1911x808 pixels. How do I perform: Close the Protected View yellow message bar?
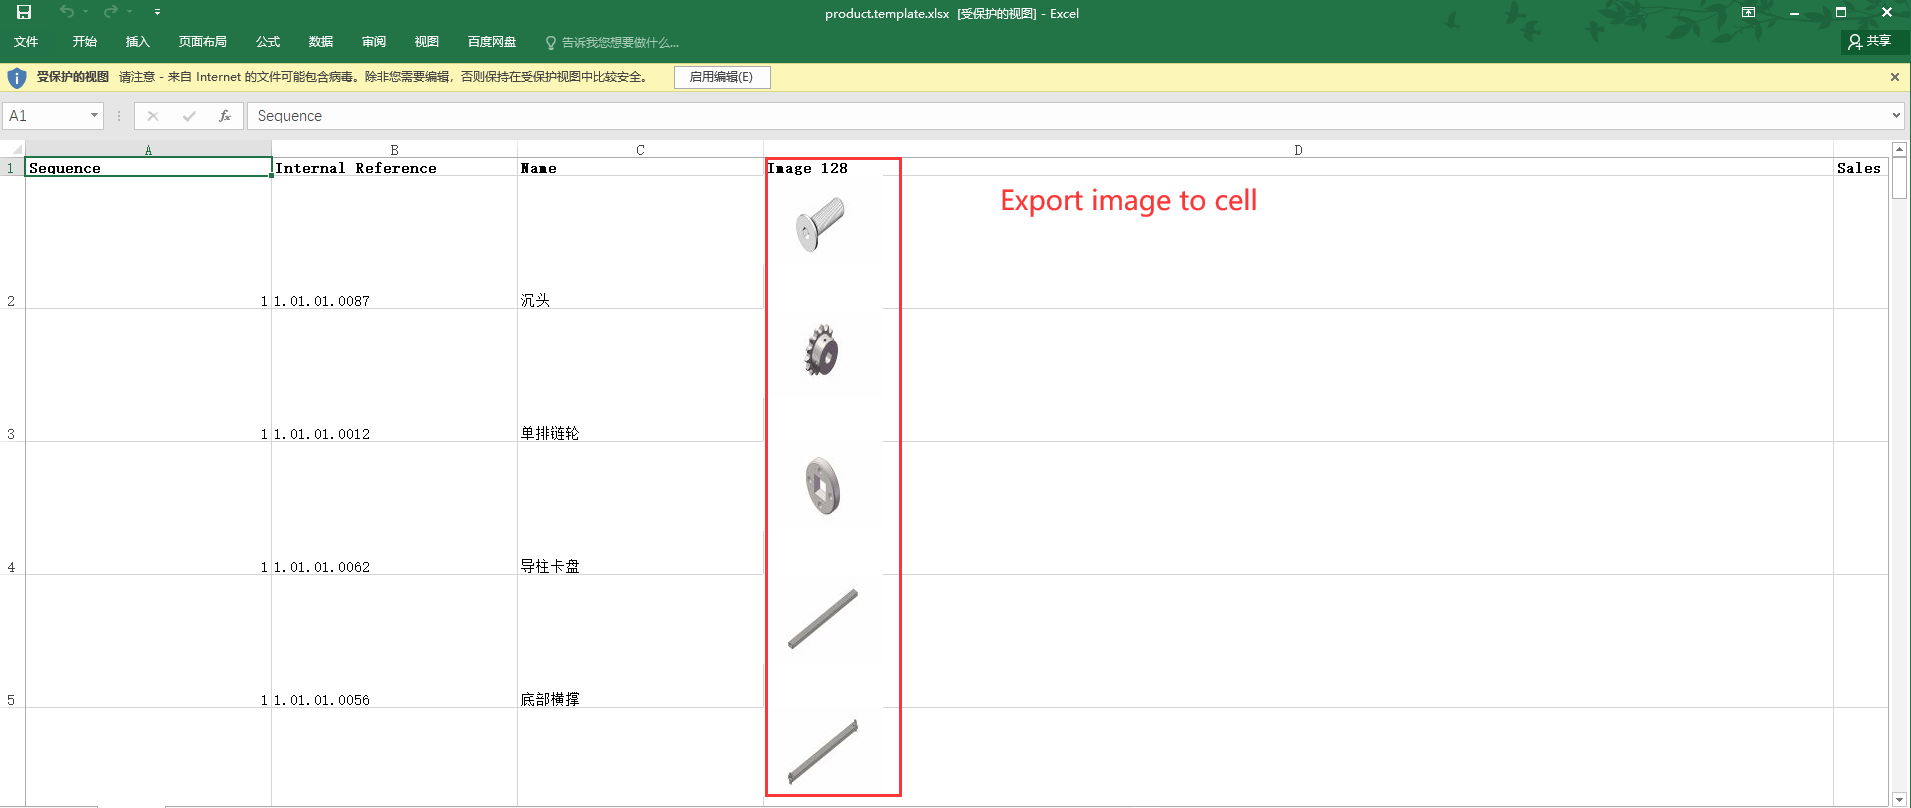pos(1894,77)
